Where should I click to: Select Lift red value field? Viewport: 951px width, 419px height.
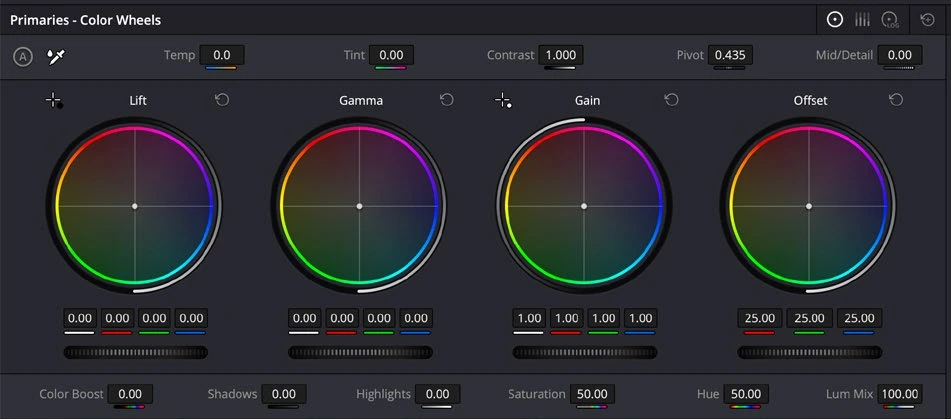(x=117, y=318)
